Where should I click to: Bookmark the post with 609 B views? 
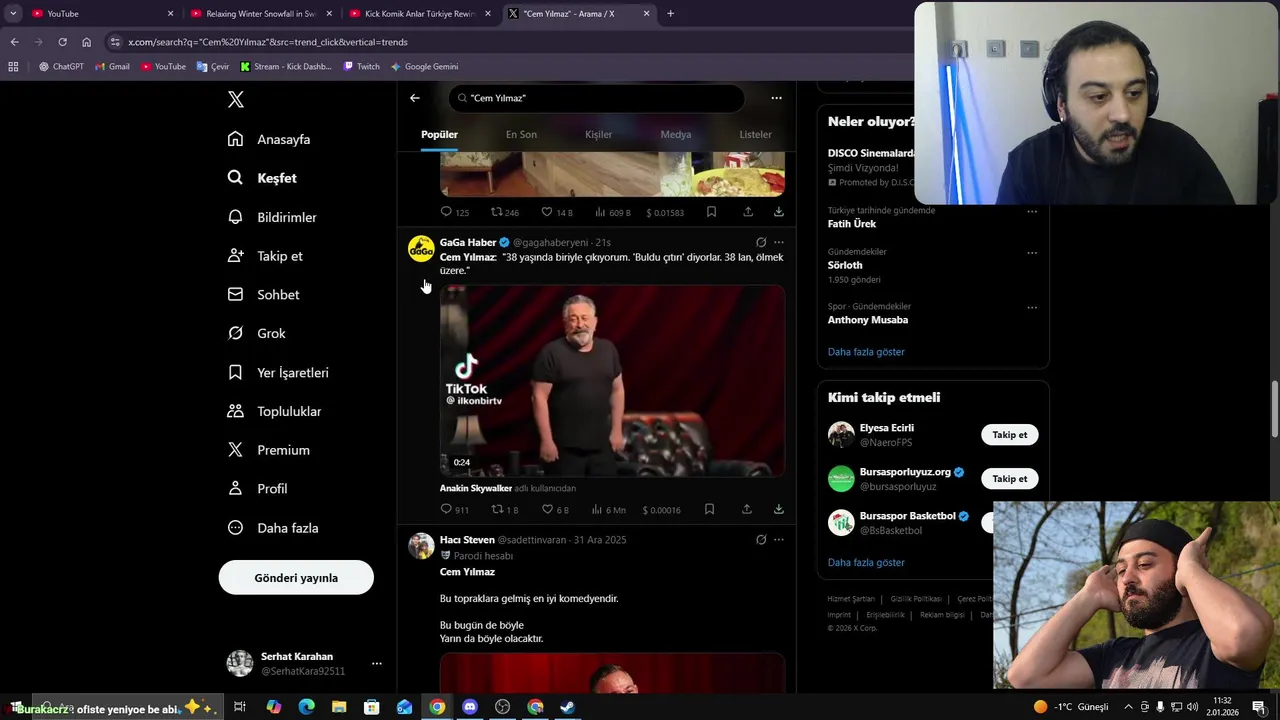[711, 212]
